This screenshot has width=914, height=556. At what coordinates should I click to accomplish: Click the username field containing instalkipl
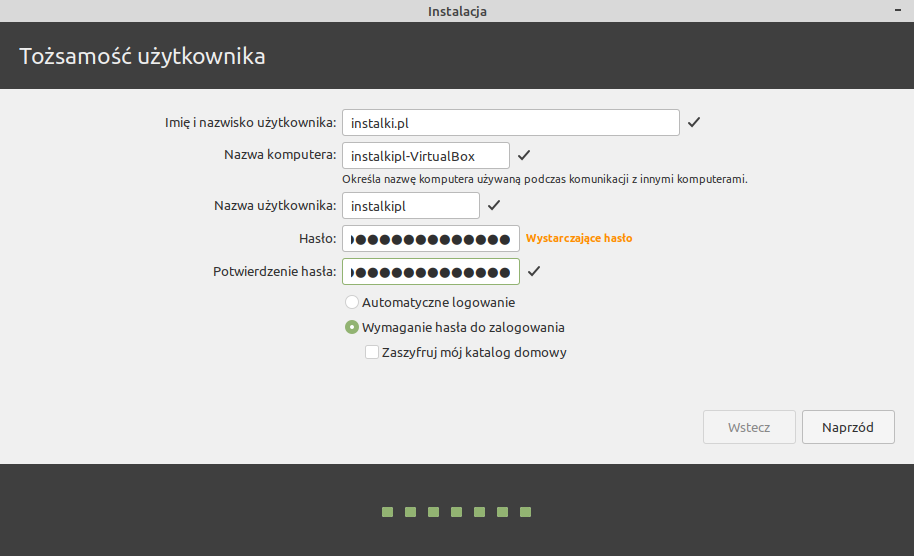tap(410, 205)
